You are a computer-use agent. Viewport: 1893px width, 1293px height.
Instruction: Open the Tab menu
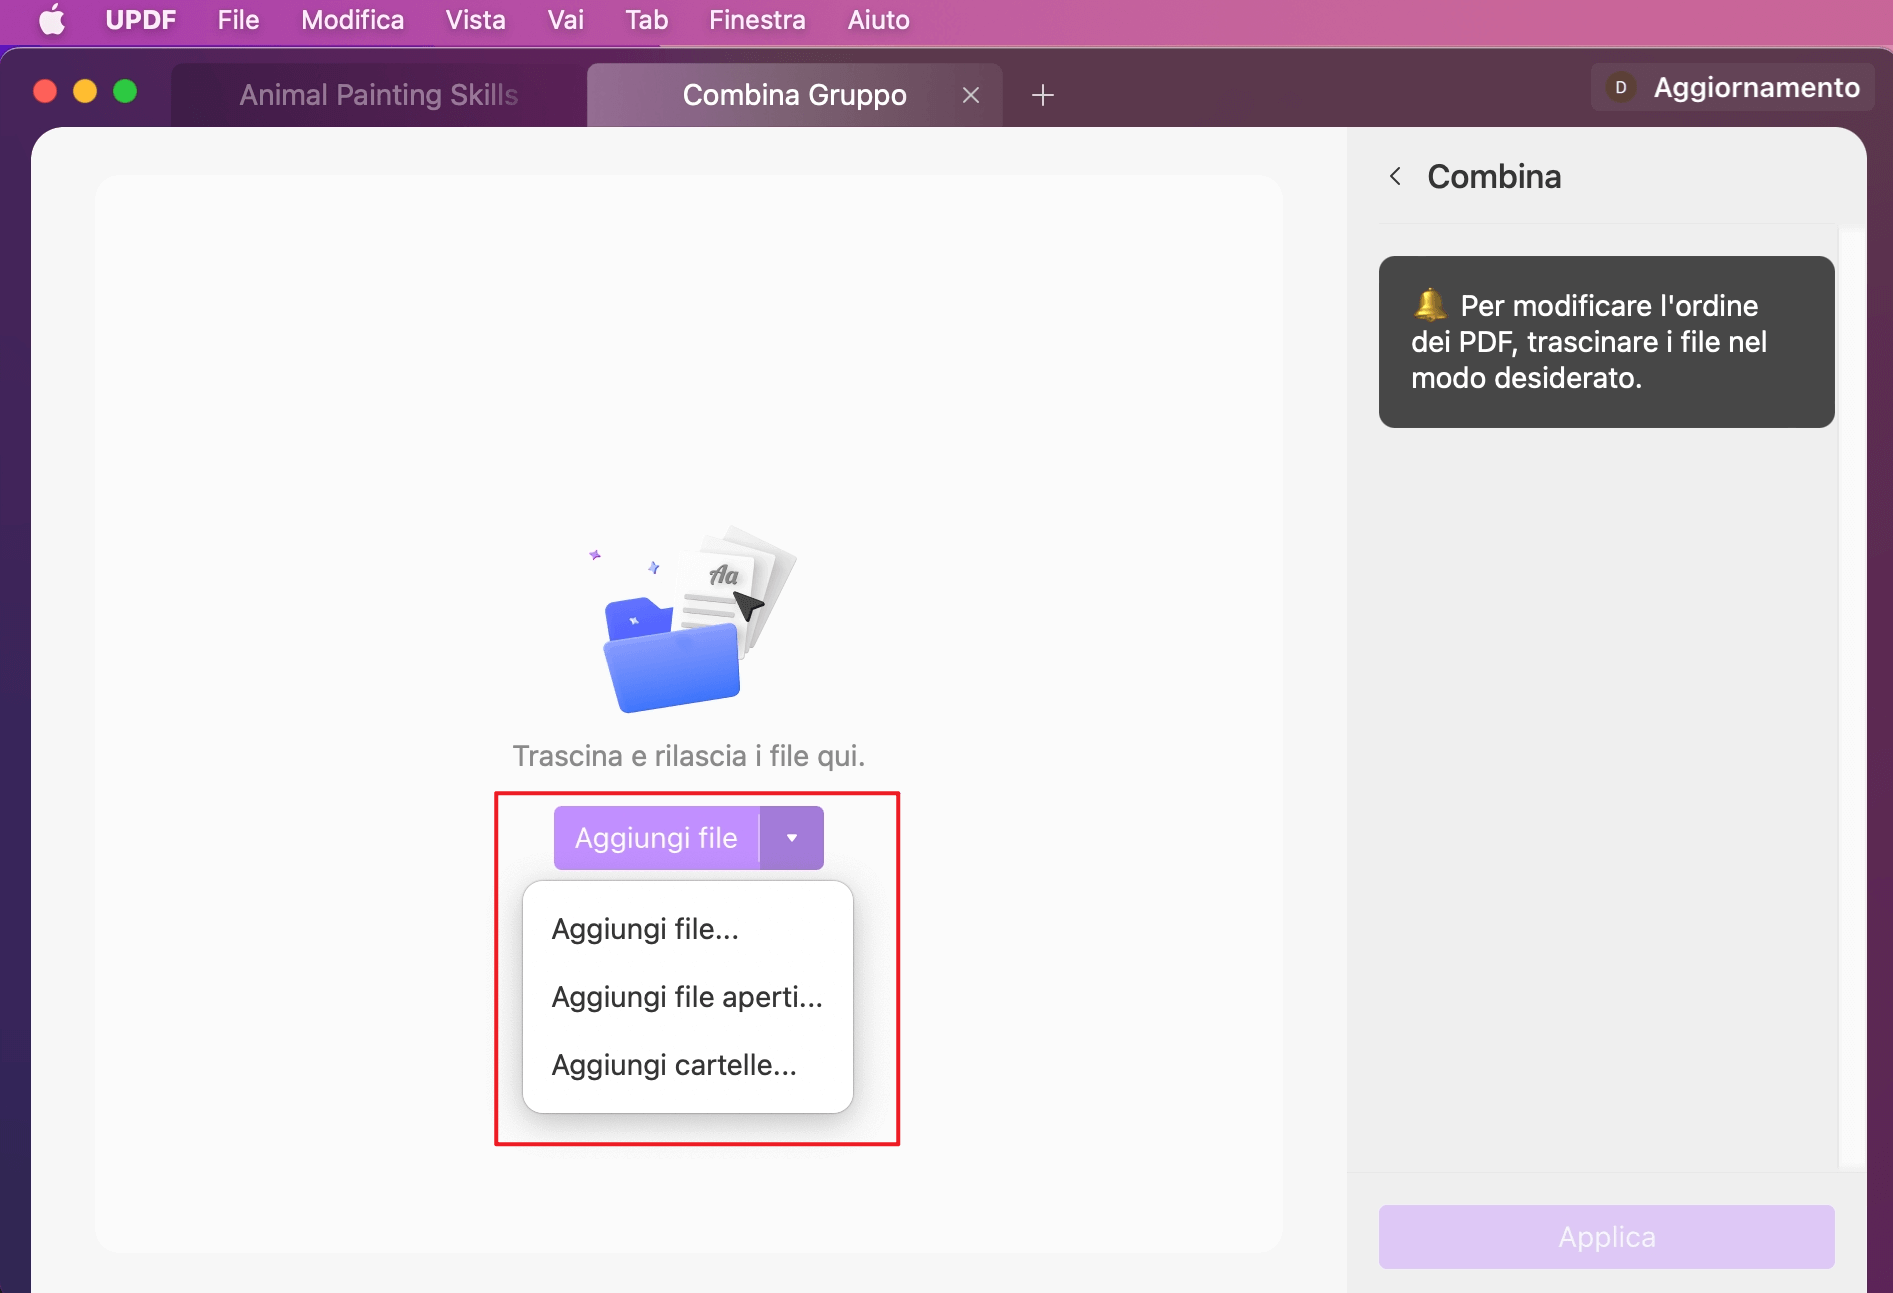(x=647, y=20)
